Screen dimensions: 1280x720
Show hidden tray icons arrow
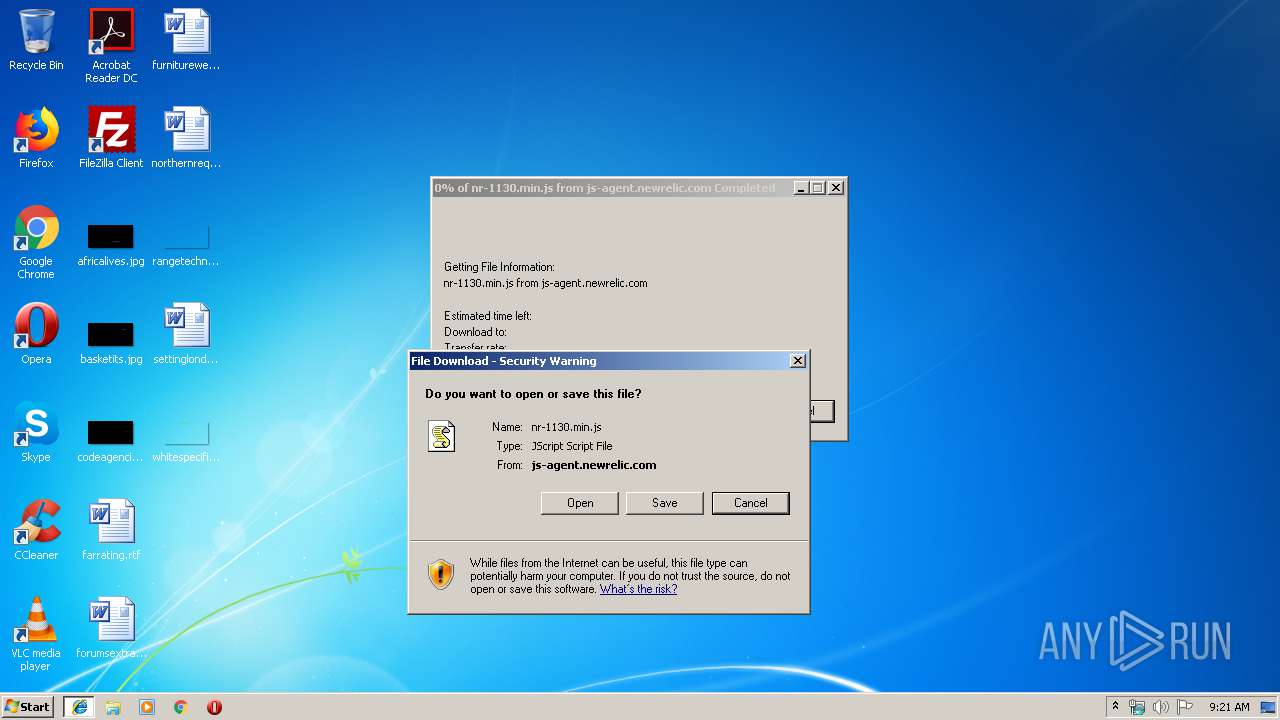(1115, 707)
